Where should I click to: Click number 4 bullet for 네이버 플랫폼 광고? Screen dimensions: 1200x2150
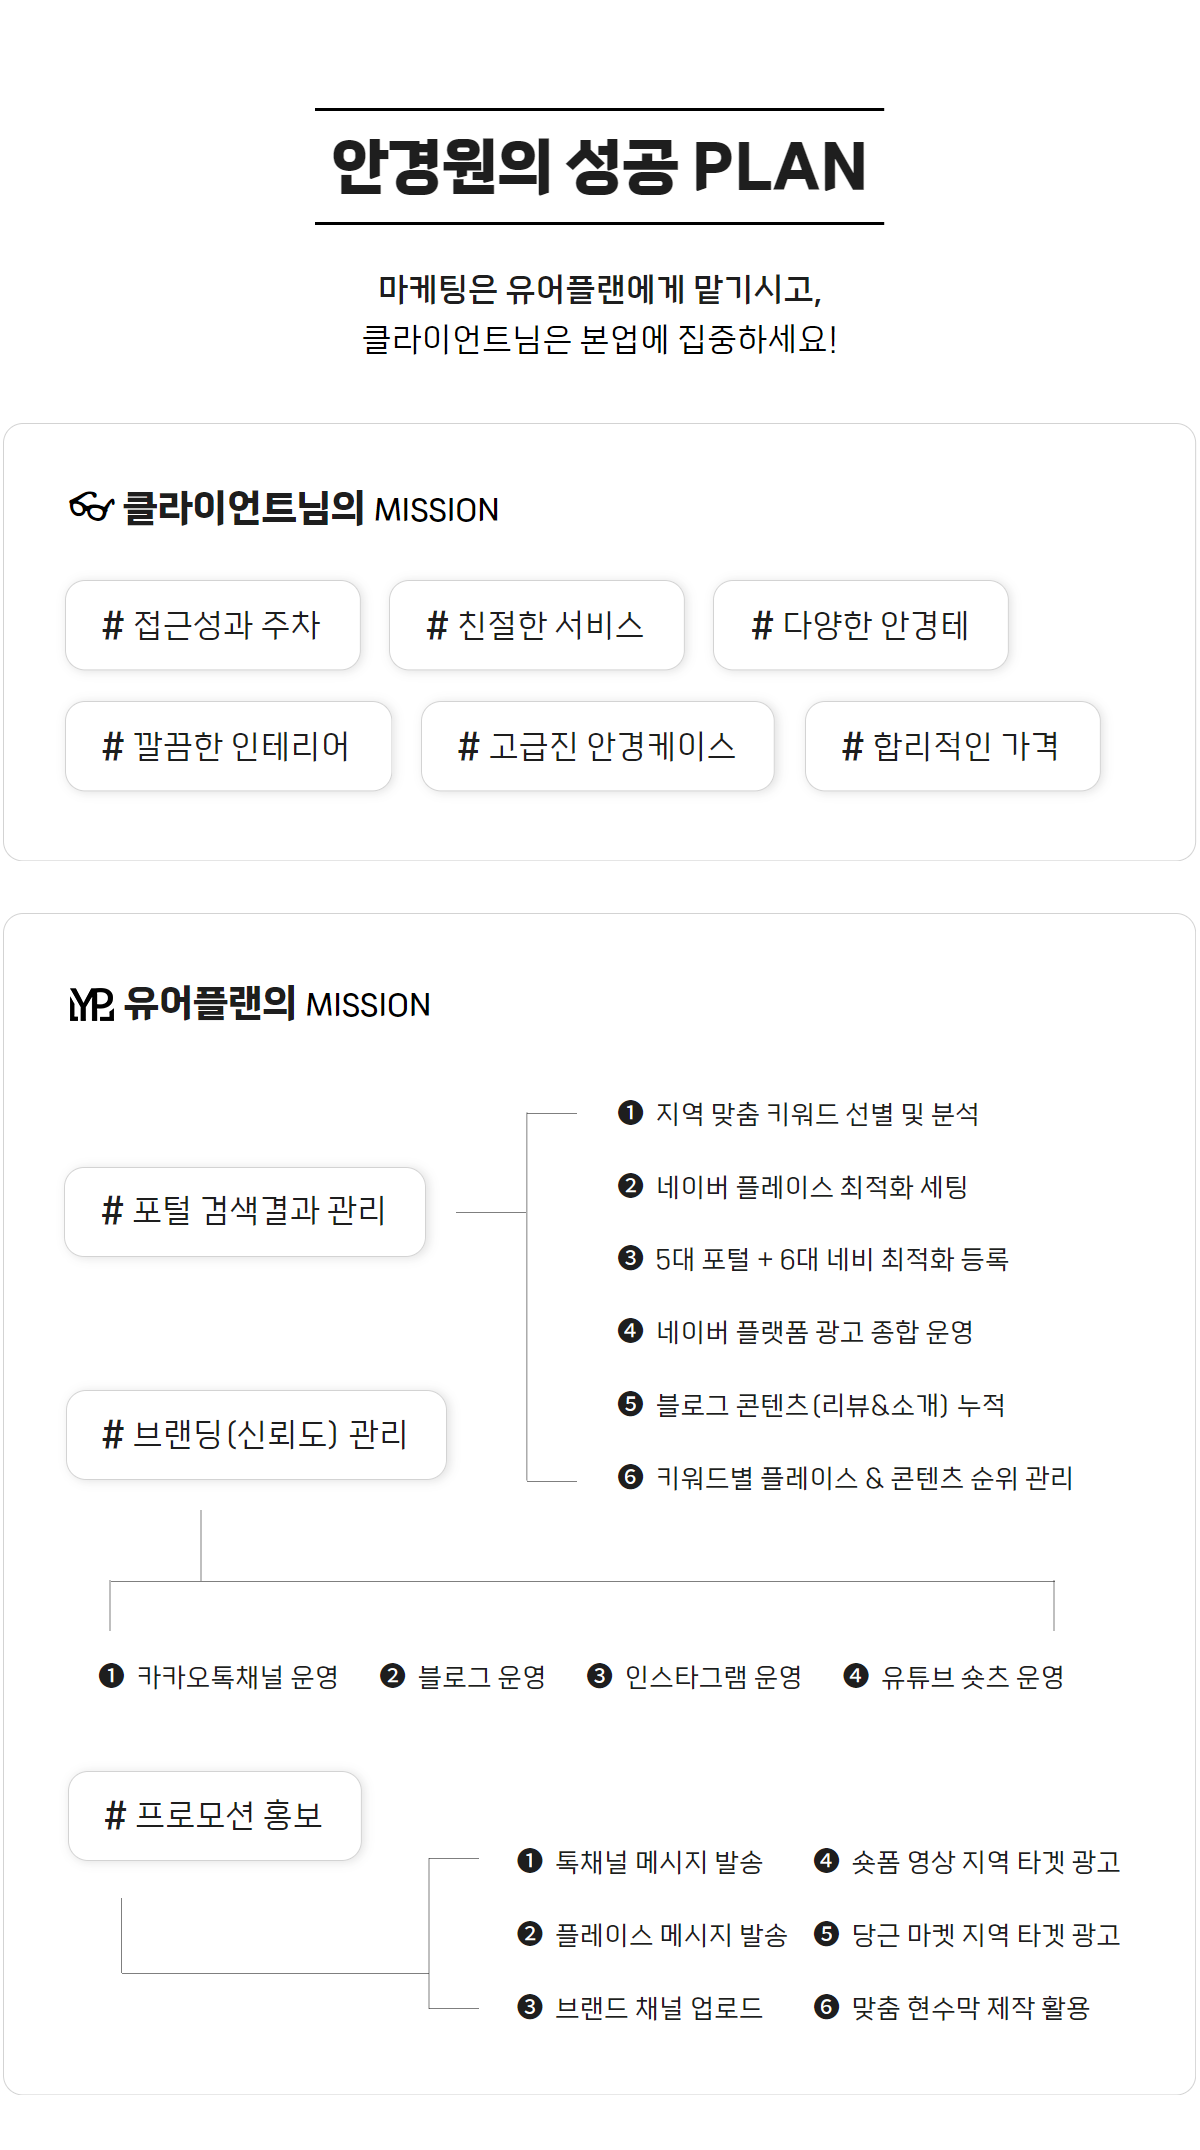[x=630, y=1331]
